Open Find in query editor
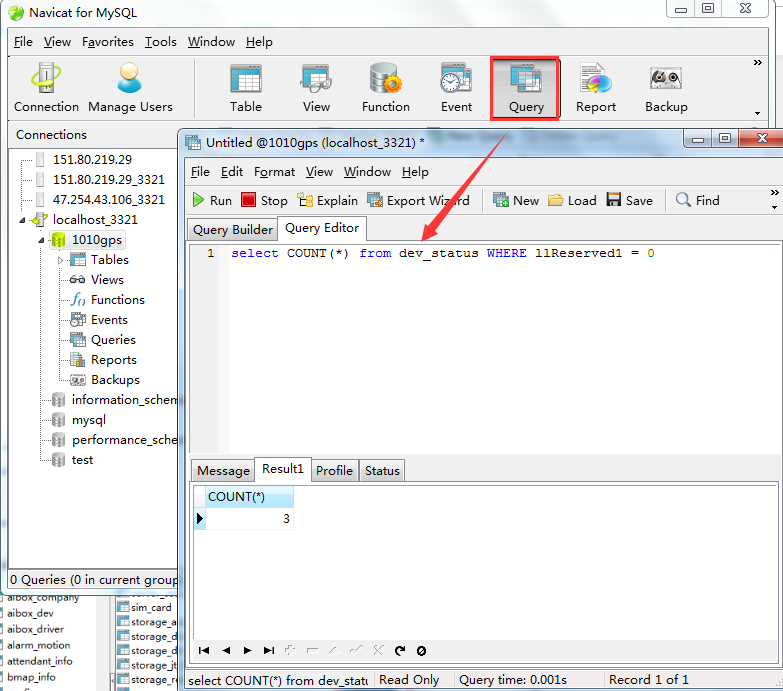Image resolution: width=783 pixels, height=691 pixels. (698, 200)
